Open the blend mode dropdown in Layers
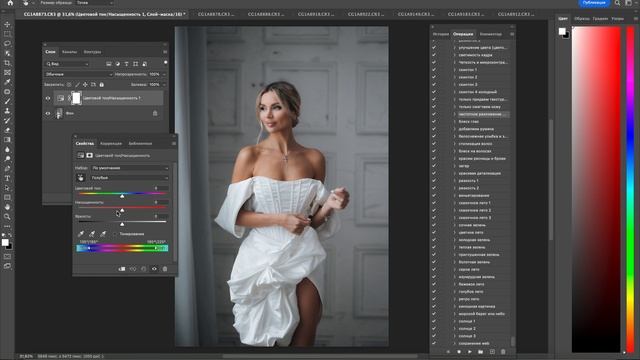This screenshot has width=640, height=360. tap(78, 74)
